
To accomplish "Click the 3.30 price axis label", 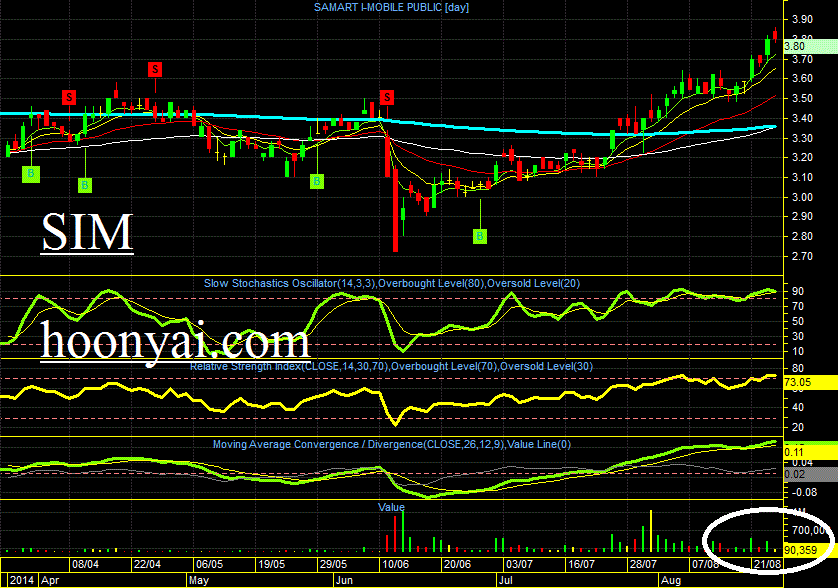I will (x=802, y=138).
